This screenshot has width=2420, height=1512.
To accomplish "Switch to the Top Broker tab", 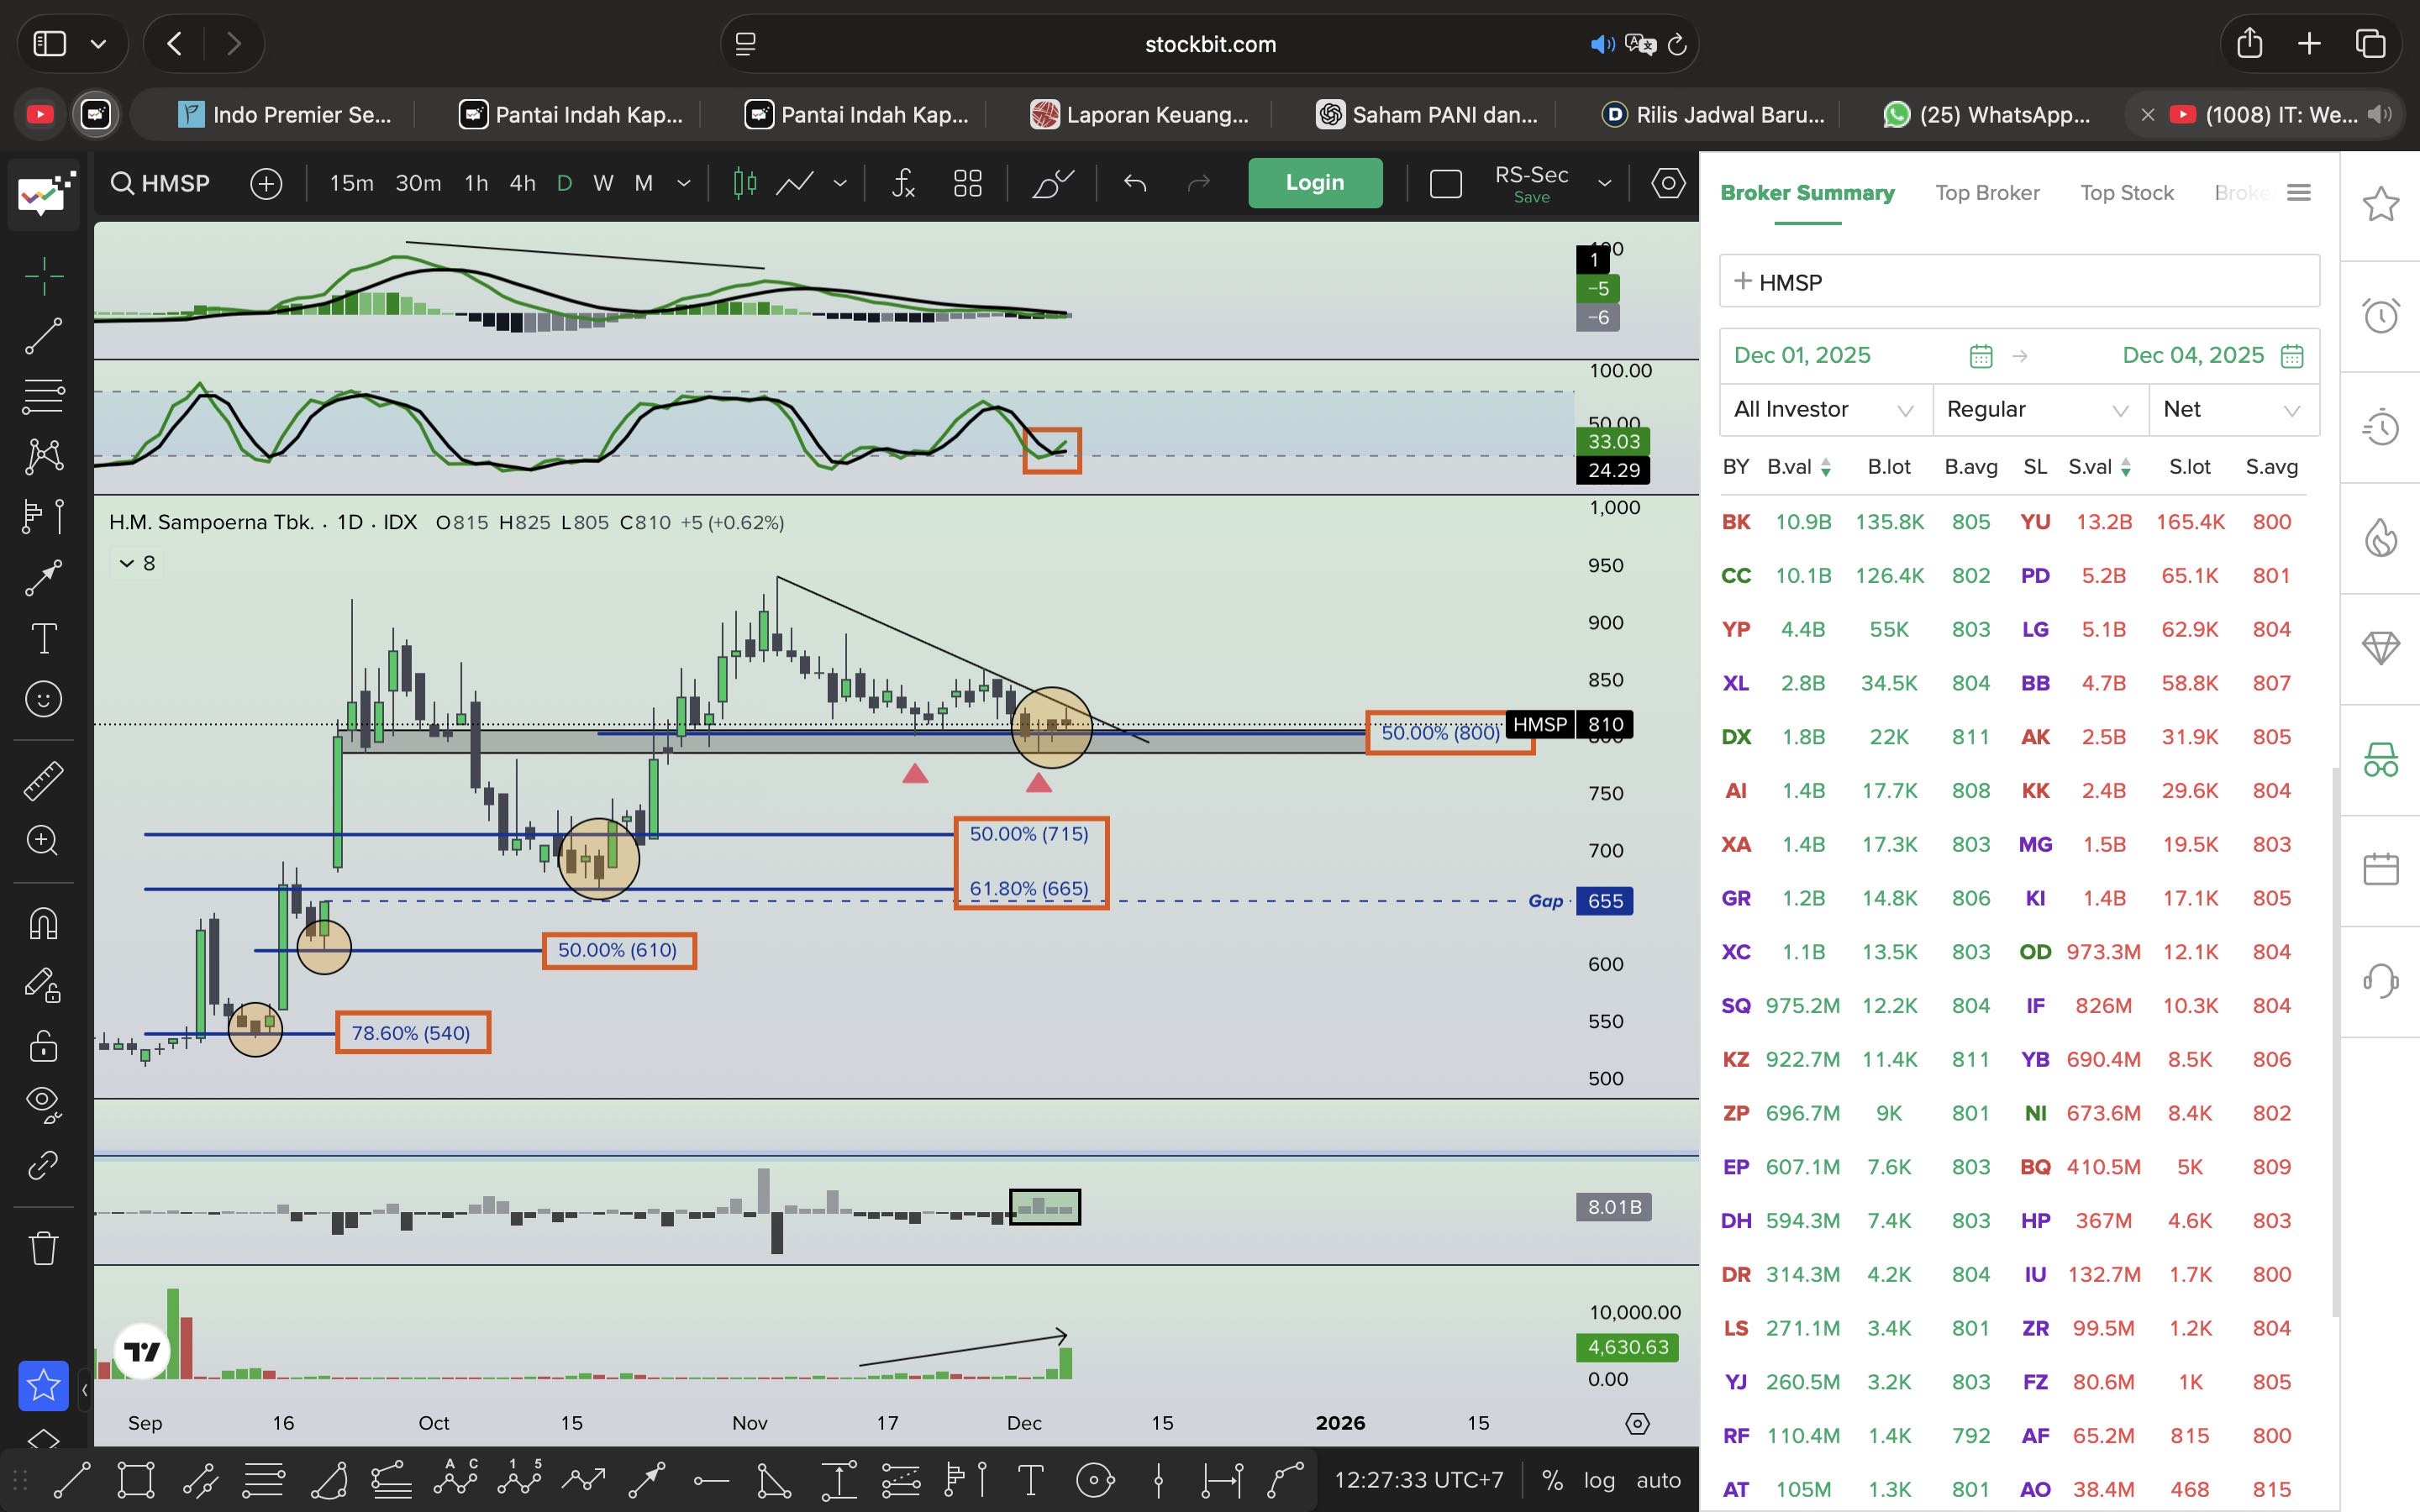I will pyautogui.click(x=1986, y=193).
